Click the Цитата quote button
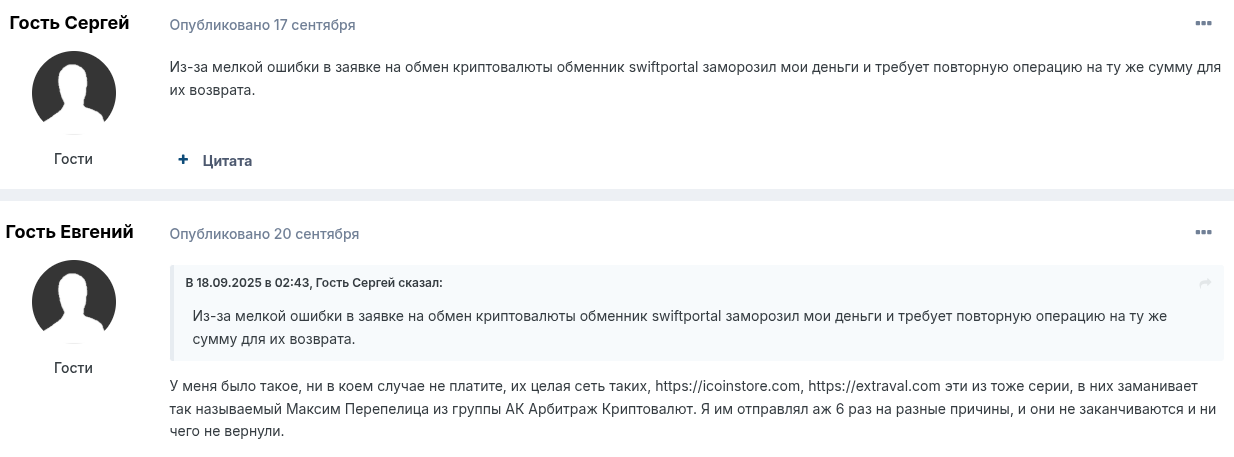 pyautogui.click(x=227, y=160)
